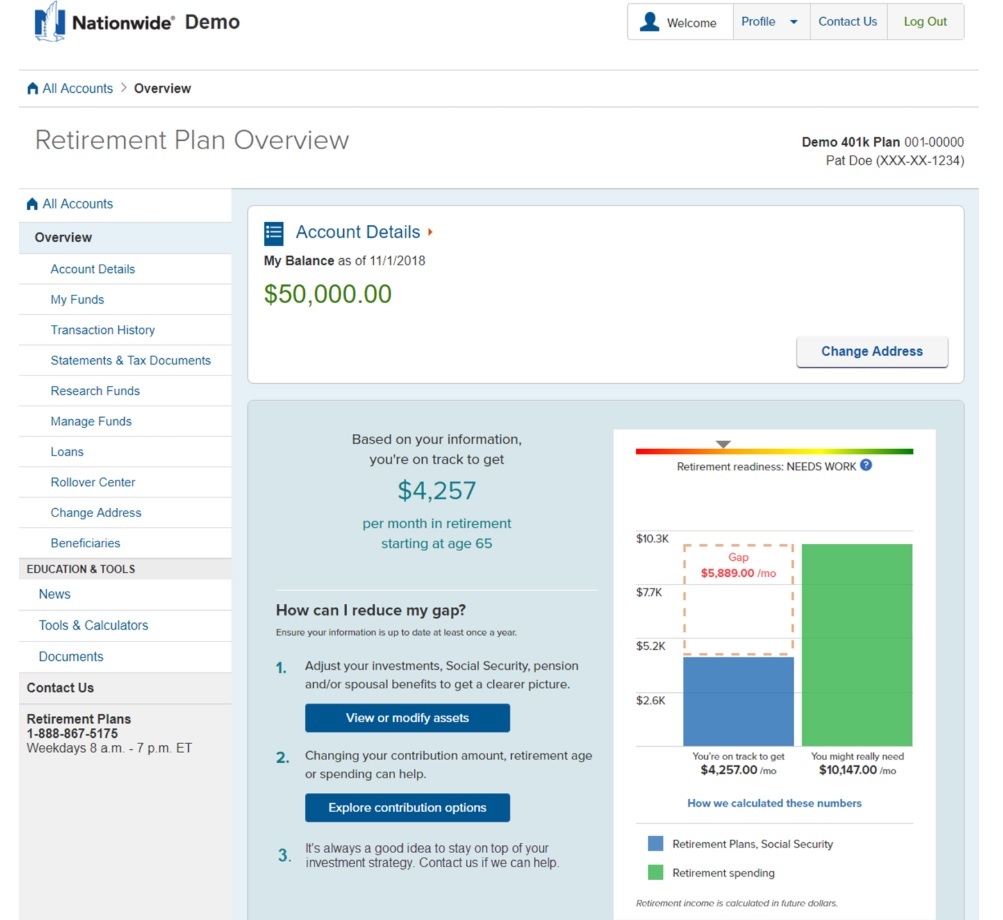Click Contact Us in the top bar
The image size is (1003, 920).
[848, 22]
